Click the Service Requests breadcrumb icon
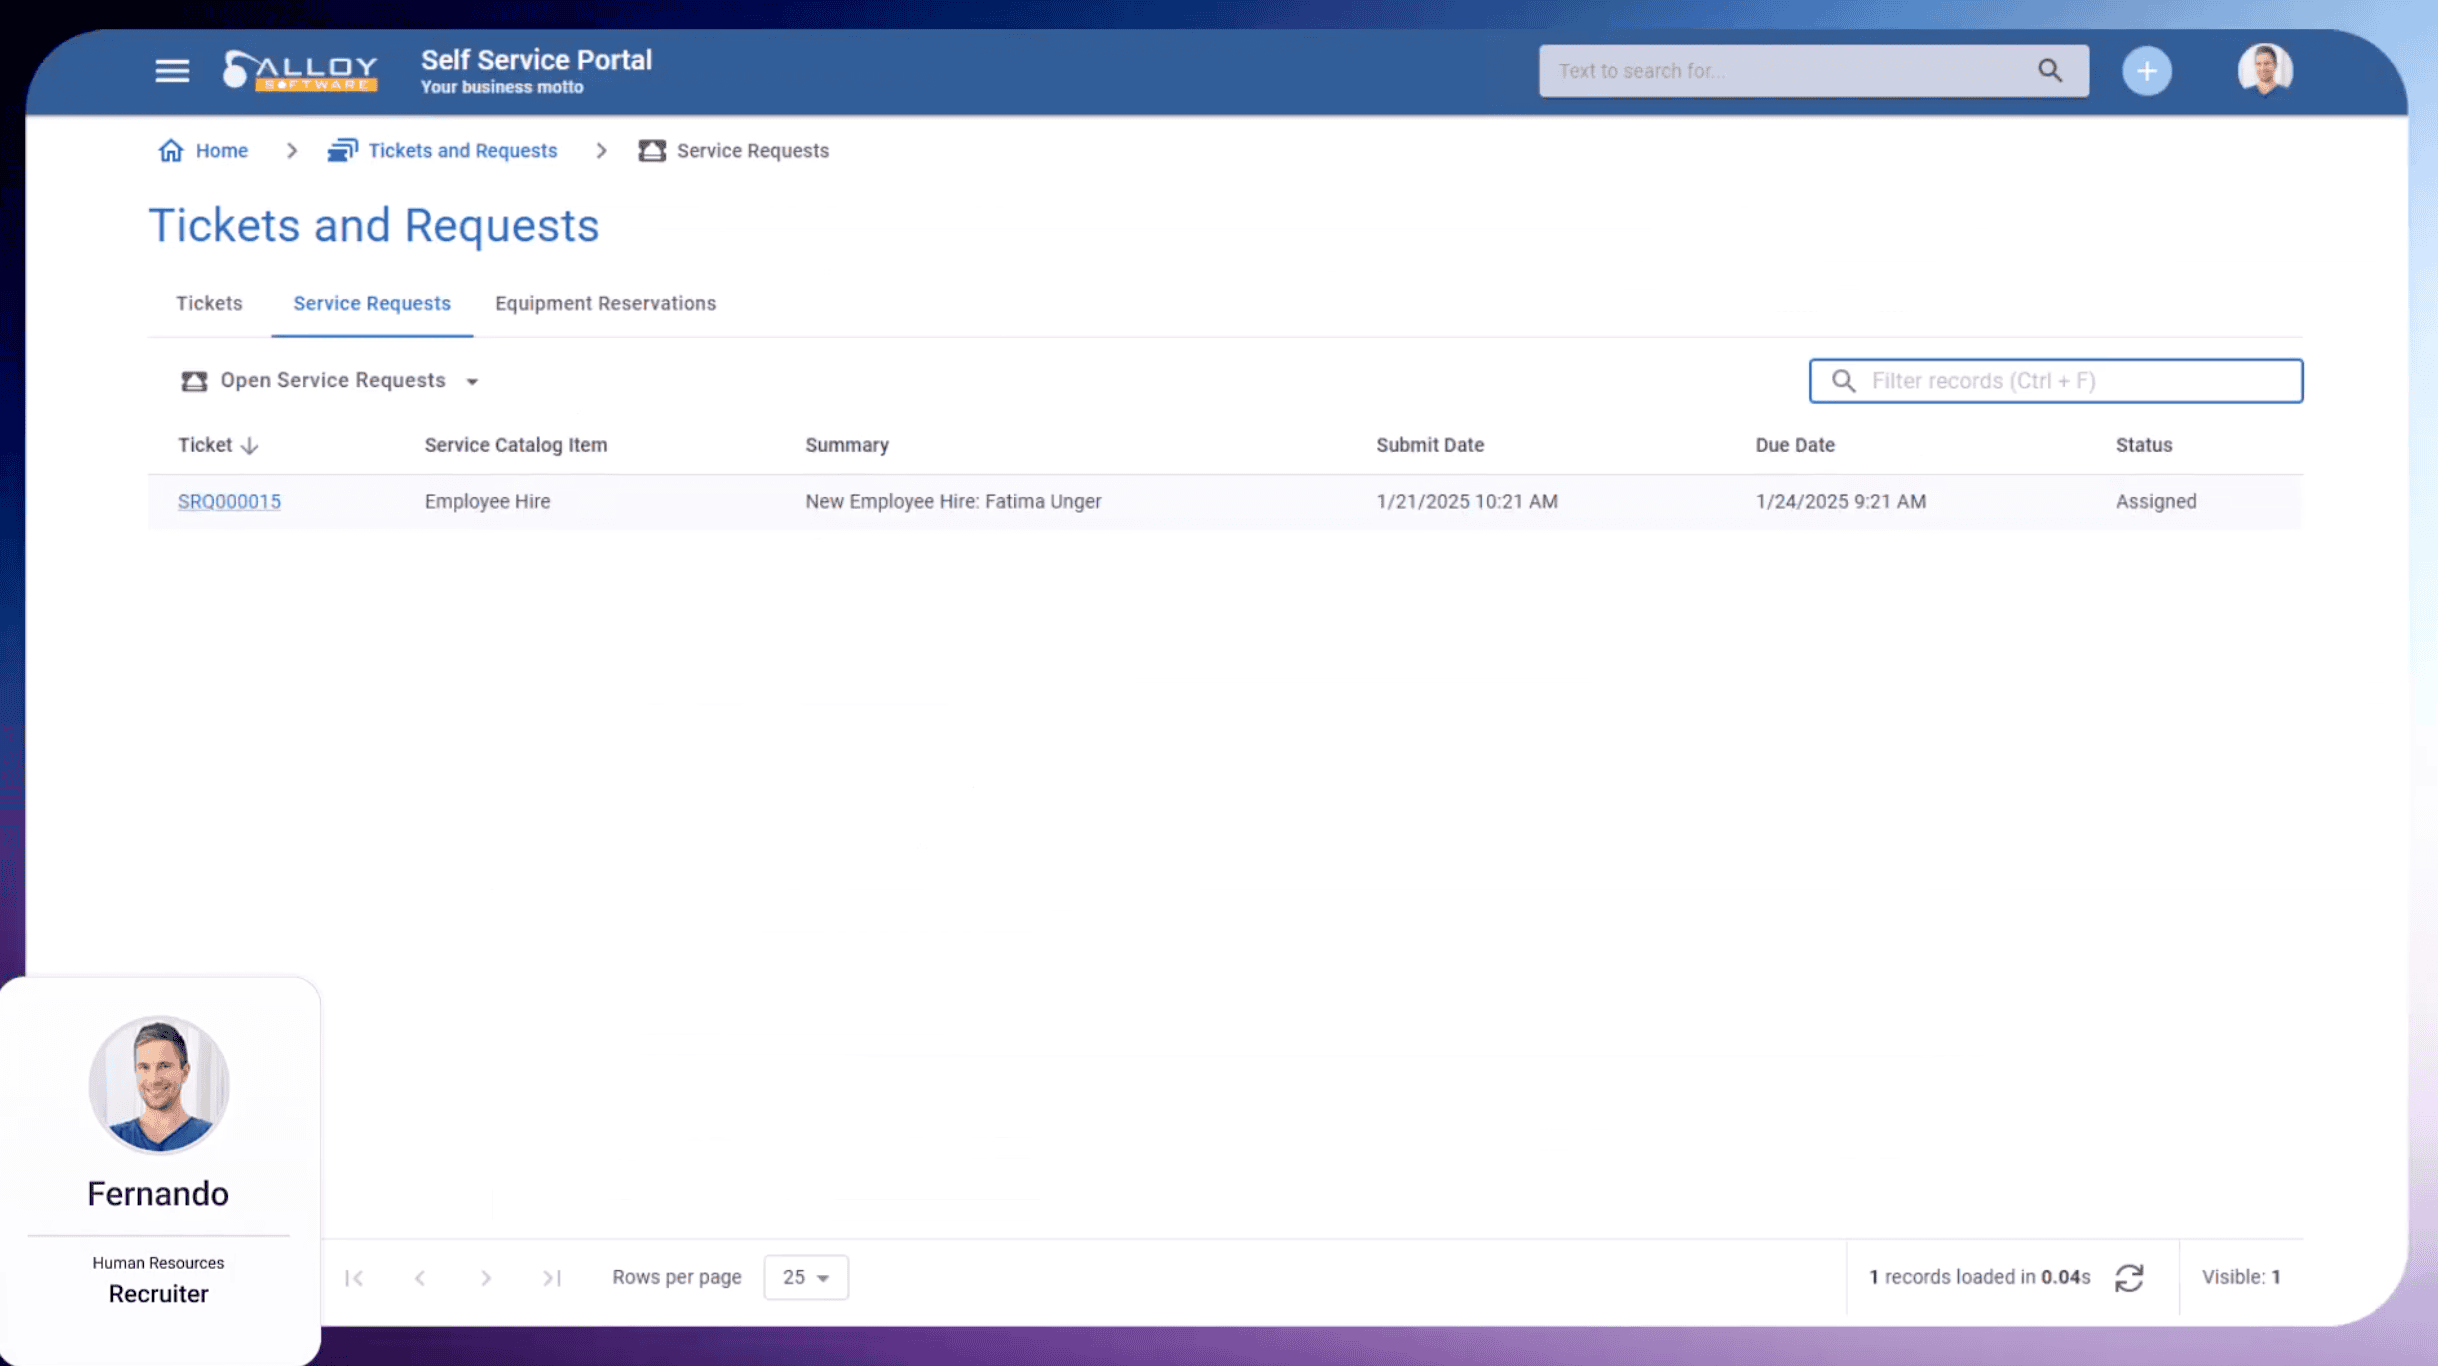The image size is (2438, 1366). pyautogui.click(x=652, y=150)
